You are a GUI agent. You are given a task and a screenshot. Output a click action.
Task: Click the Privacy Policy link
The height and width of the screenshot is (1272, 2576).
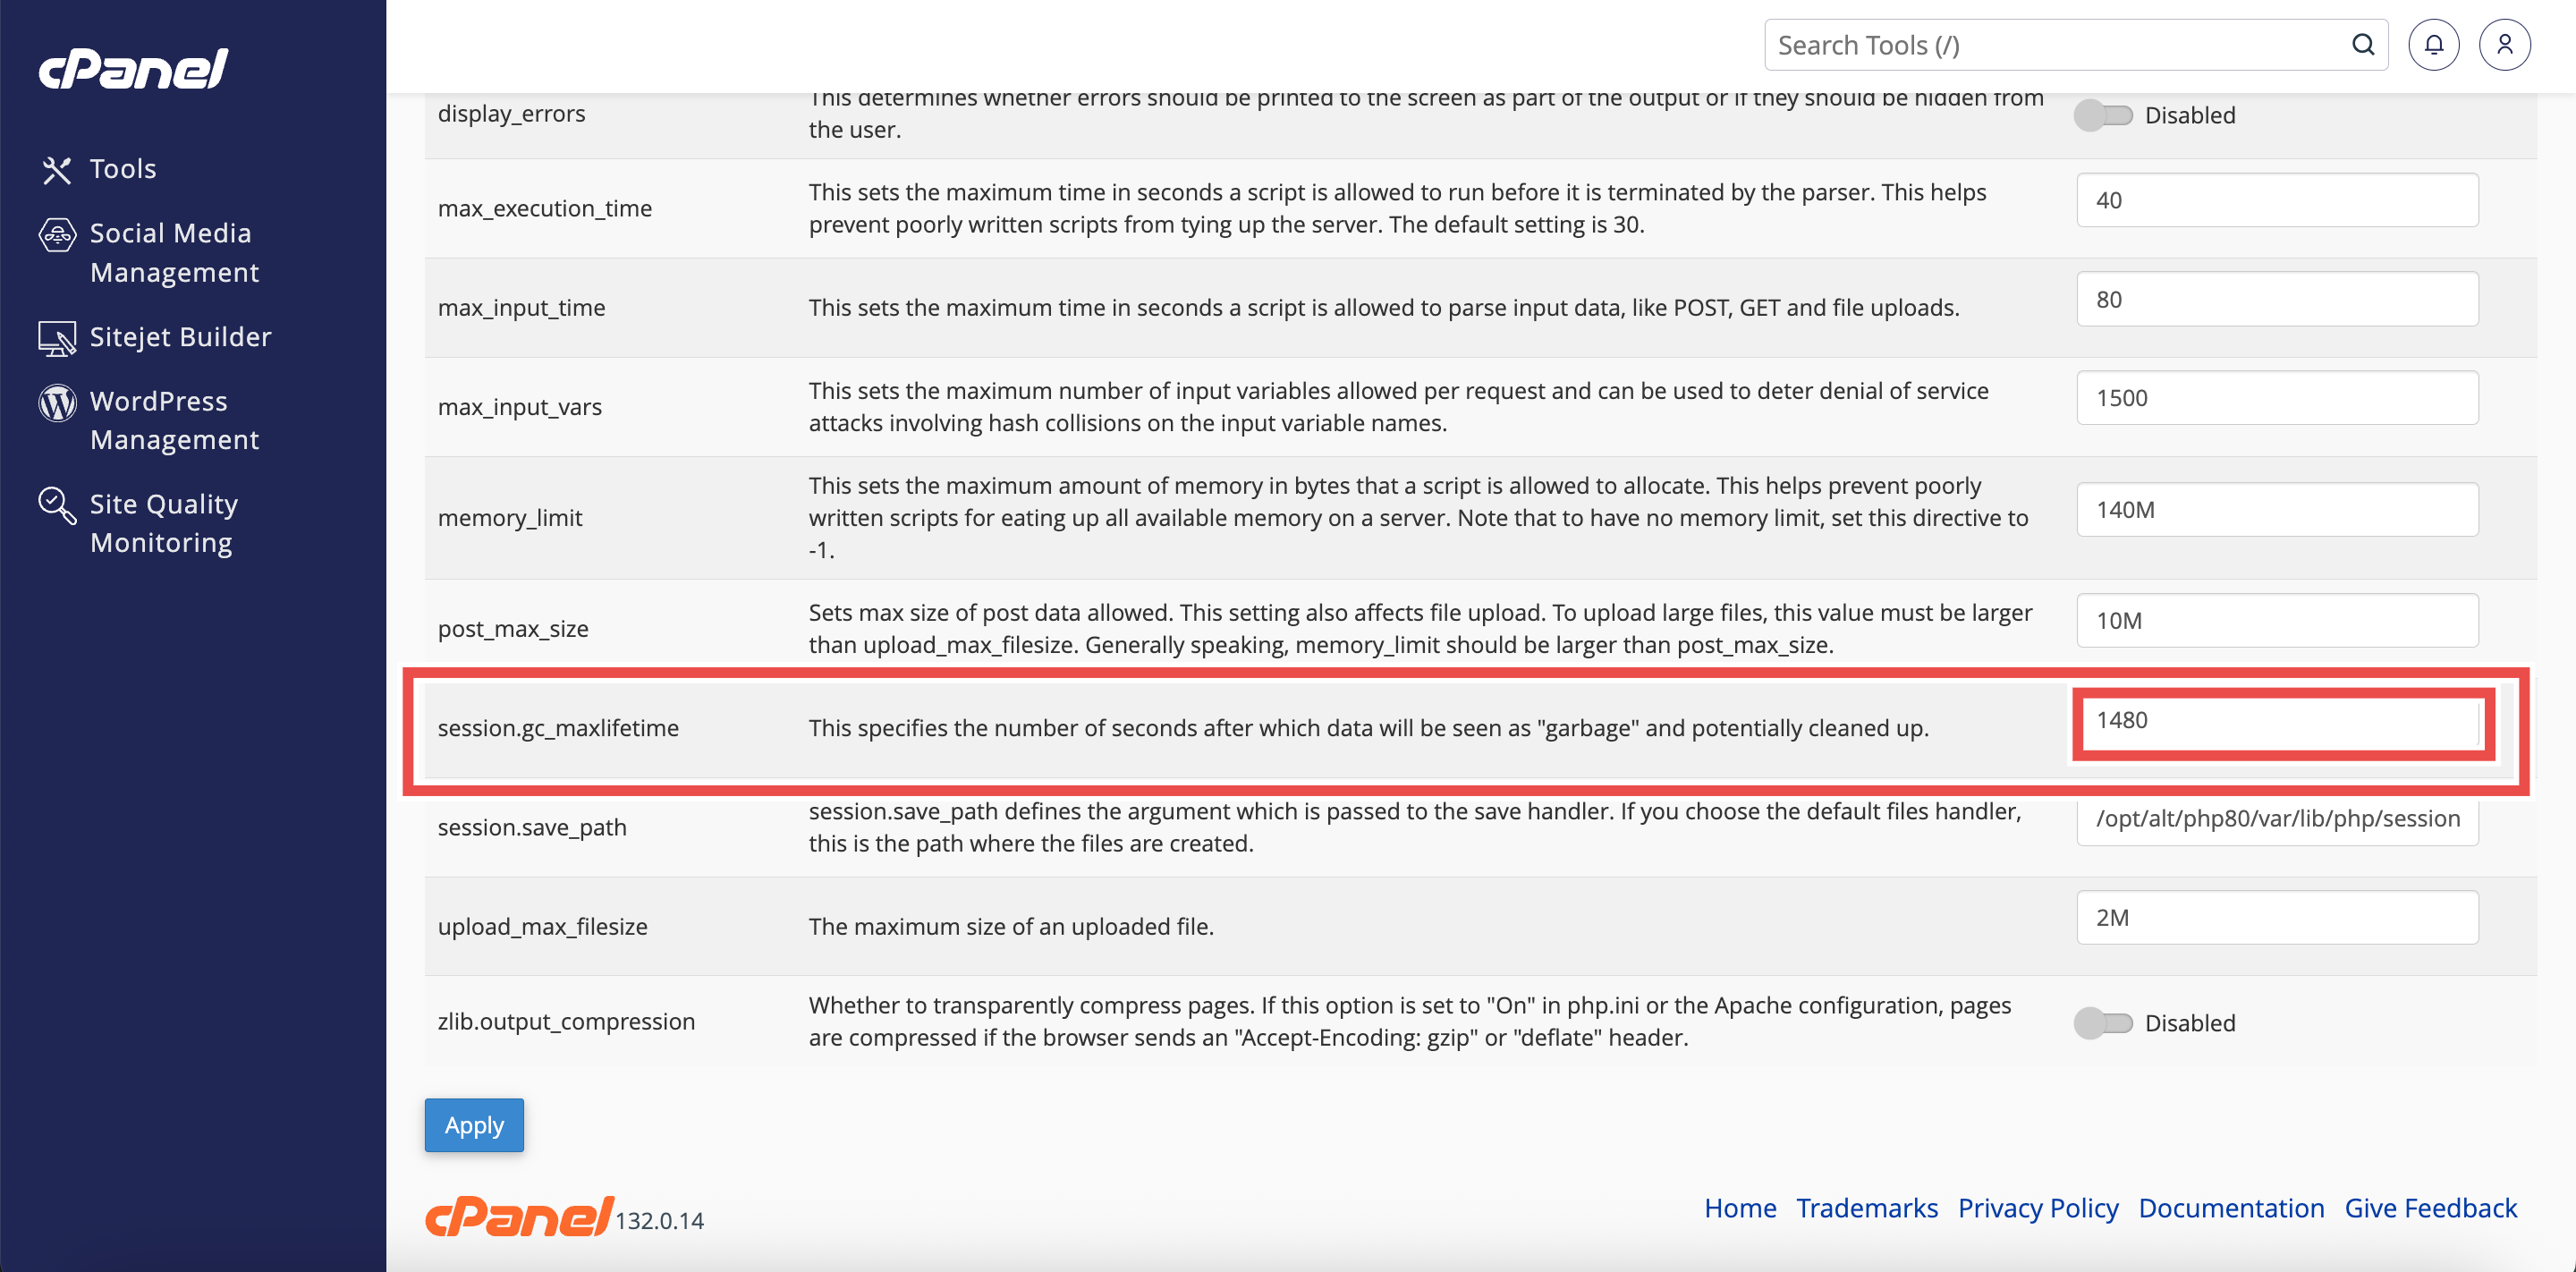pyautogui.click(x=2038, y=1209)
